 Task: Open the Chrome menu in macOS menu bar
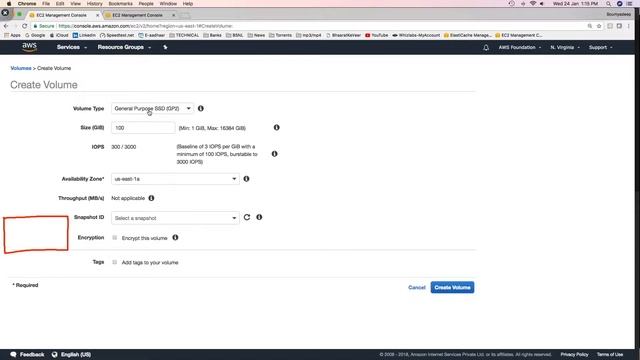coord(27,4)
